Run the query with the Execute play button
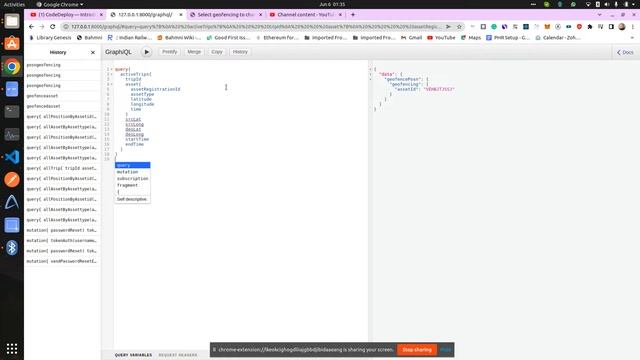 click(x=147, y=52)
